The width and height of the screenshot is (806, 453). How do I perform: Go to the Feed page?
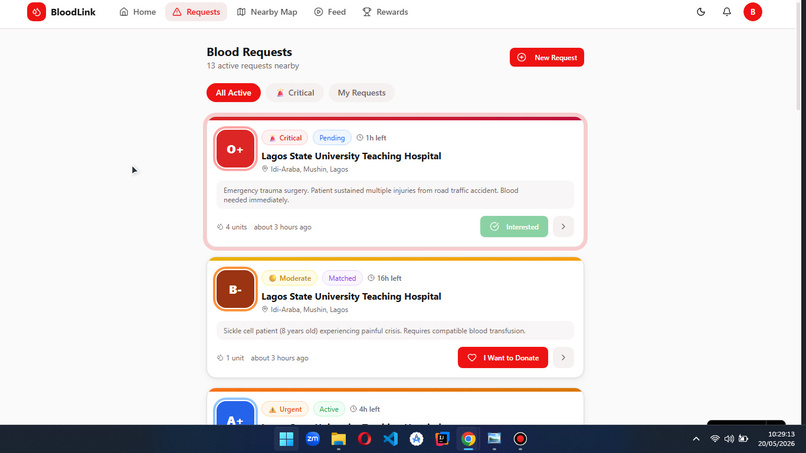coord(330,12)
